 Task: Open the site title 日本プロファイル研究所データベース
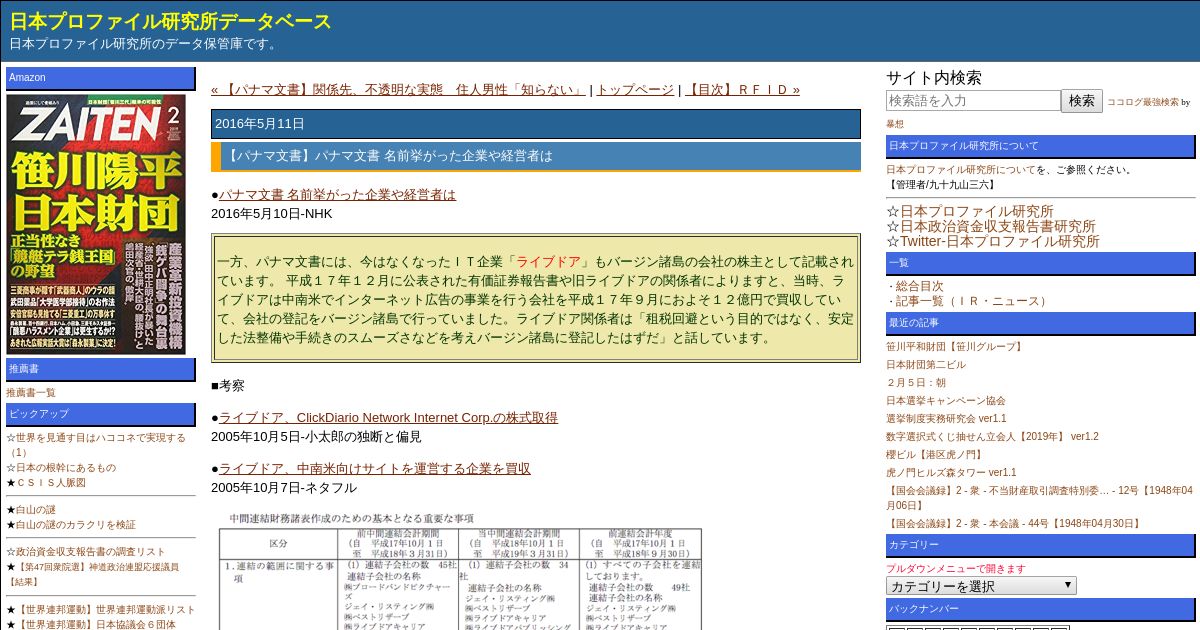click(x=171, y=22)
